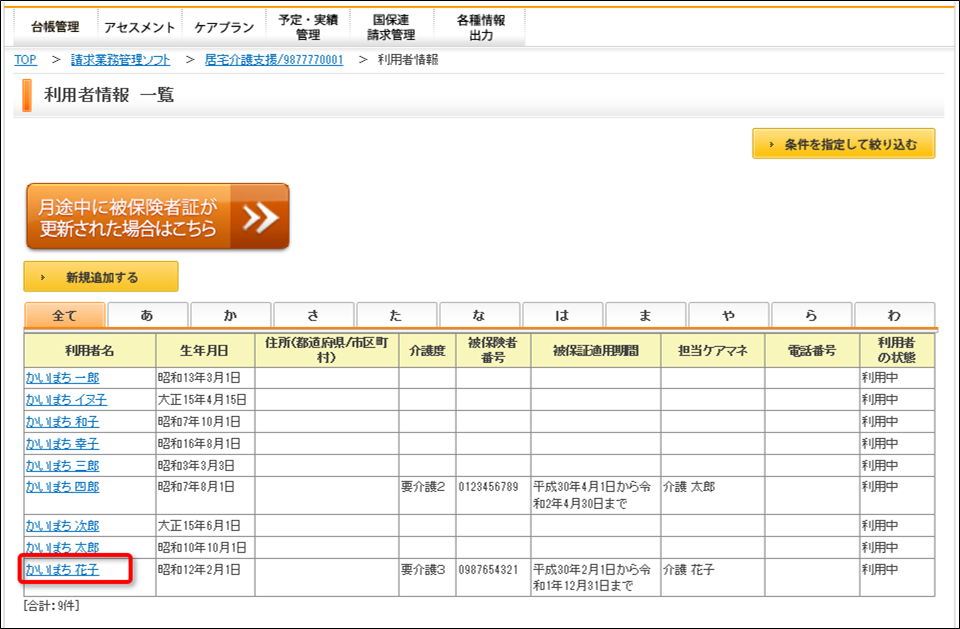The image size is (960, 629).
Task: Select the な tab
Action: 479,315
